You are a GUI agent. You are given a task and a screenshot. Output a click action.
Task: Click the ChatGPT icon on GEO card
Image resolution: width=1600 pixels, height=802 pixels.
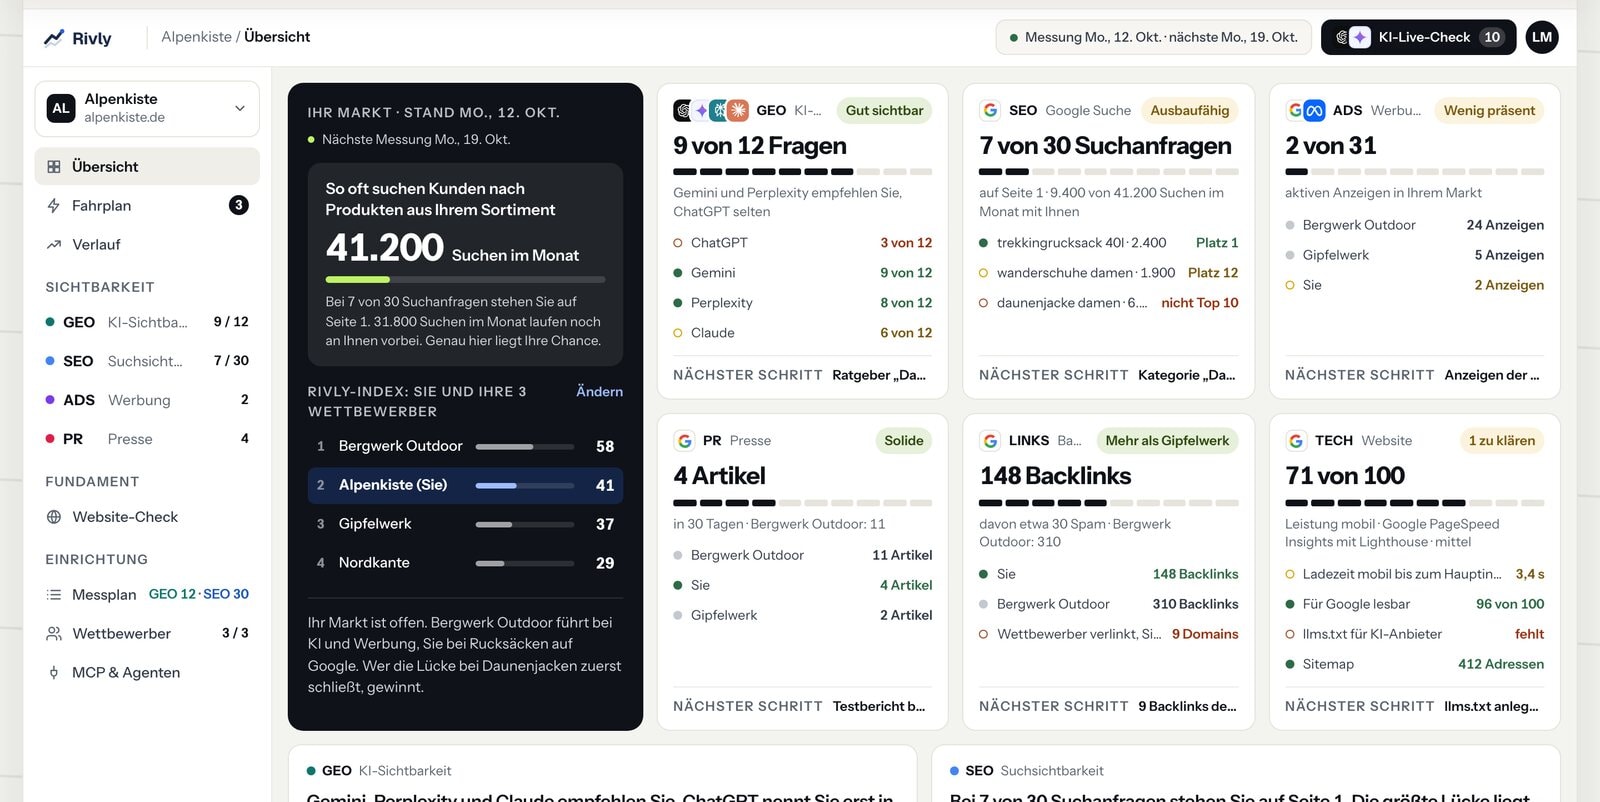pos(684,110)
